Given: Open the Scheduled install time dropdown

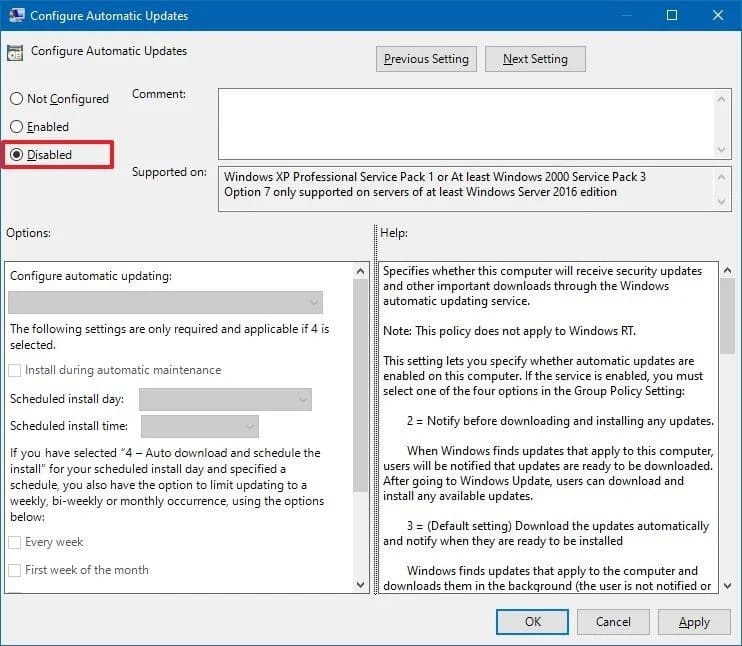Looking at the screenshot, I should [x=200, y=427].
